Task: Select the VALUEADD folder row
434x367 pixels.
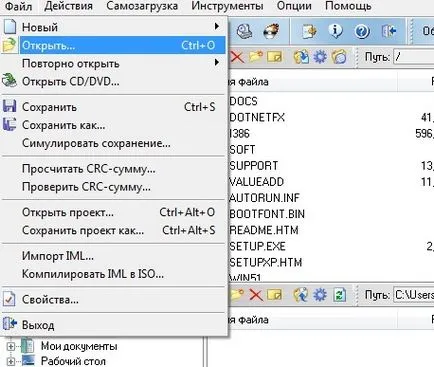Action: [257, 182]
